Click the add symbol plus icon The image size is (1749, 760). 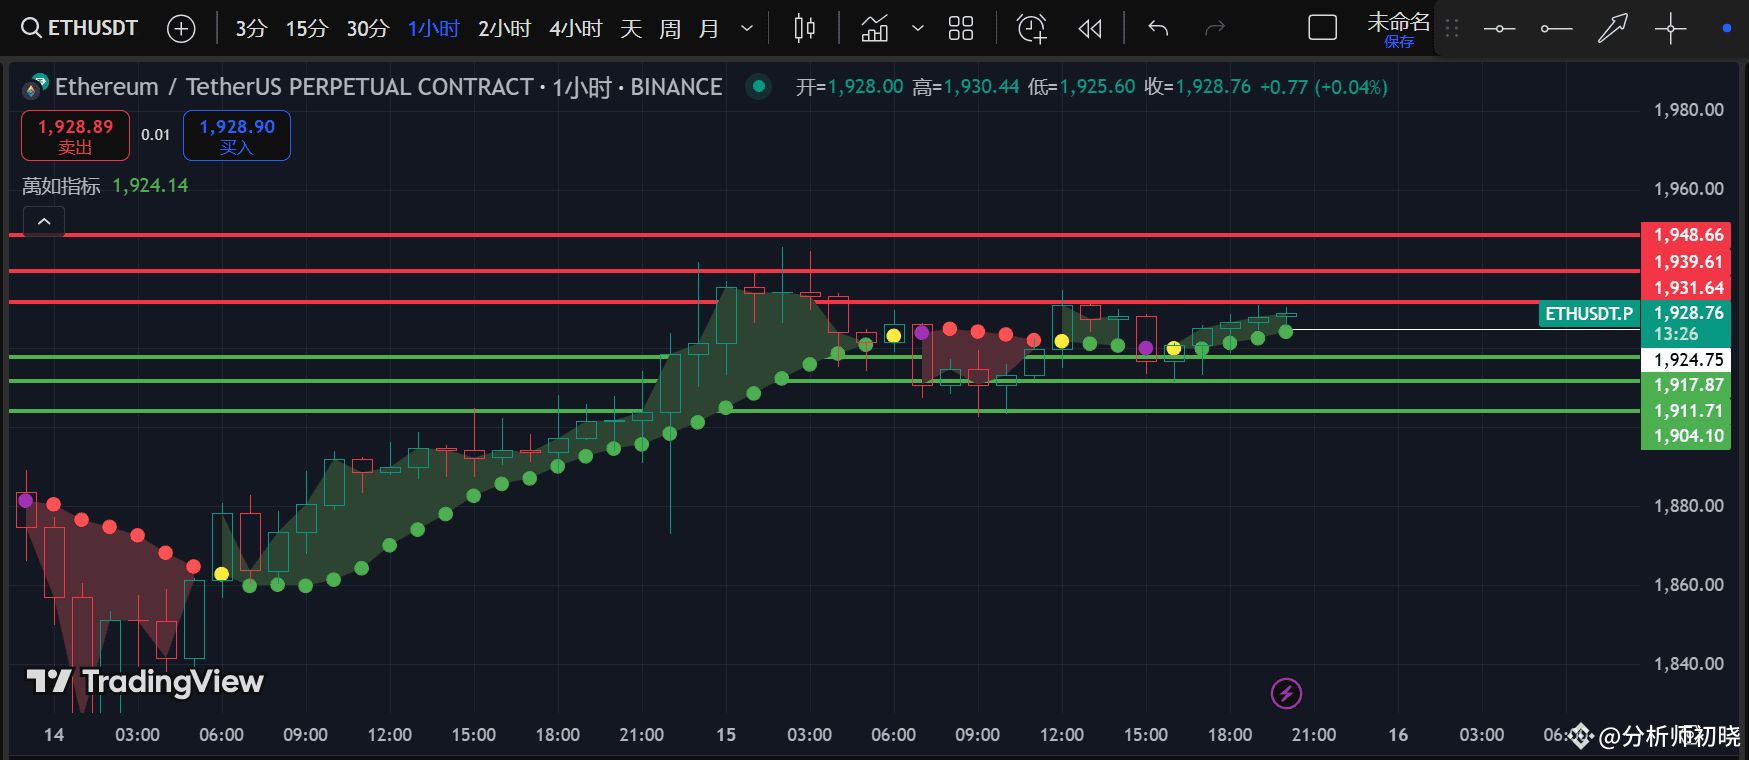(x=181, y=29)
